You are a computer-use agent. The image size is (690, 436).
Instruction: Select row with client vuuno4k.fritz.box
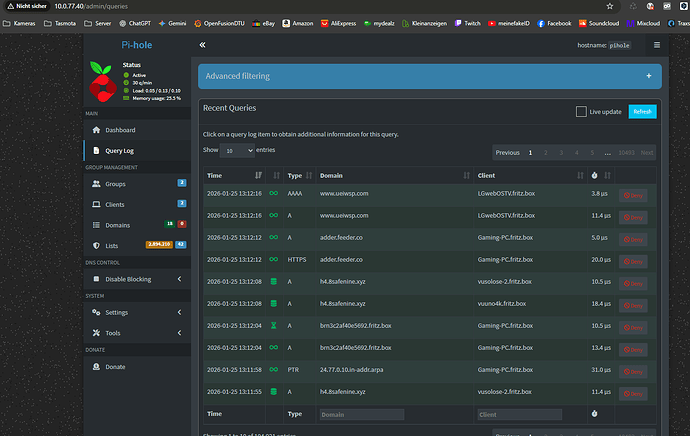point(430,304)
